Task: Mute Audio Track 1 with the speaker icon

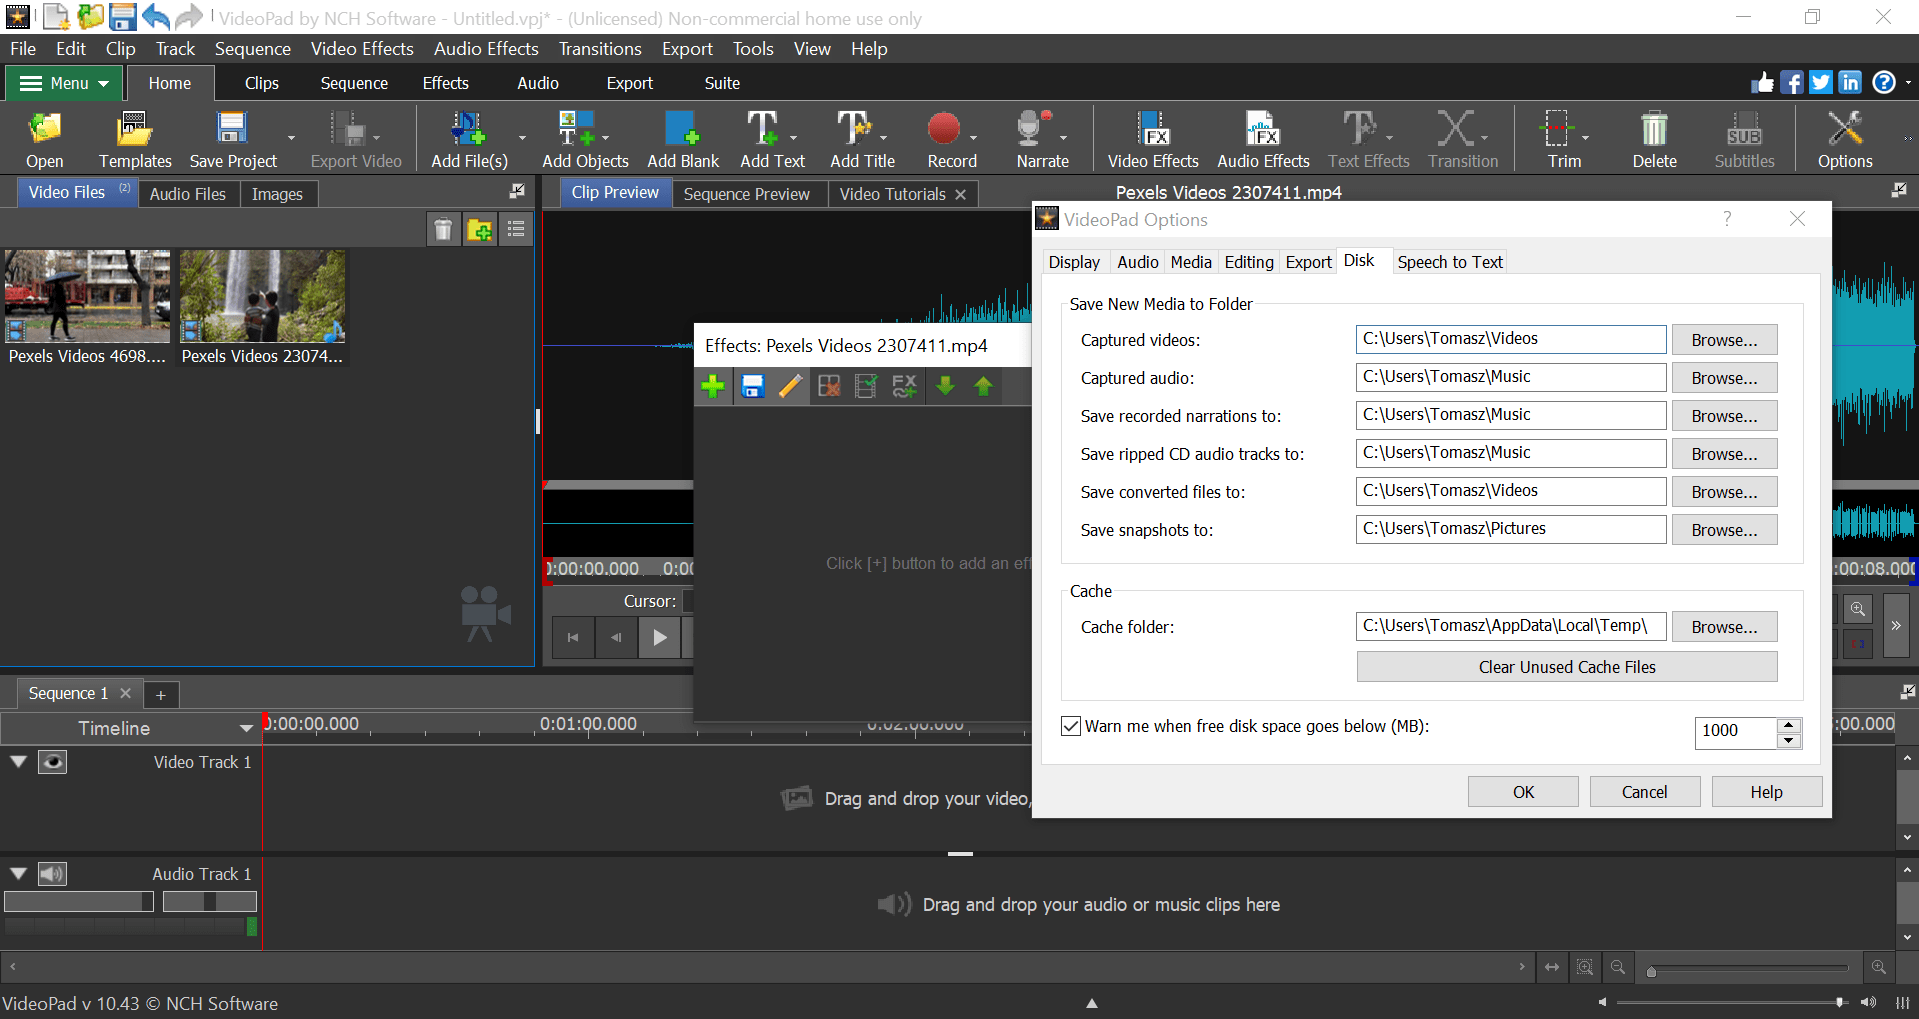Action: pos(53,874)
